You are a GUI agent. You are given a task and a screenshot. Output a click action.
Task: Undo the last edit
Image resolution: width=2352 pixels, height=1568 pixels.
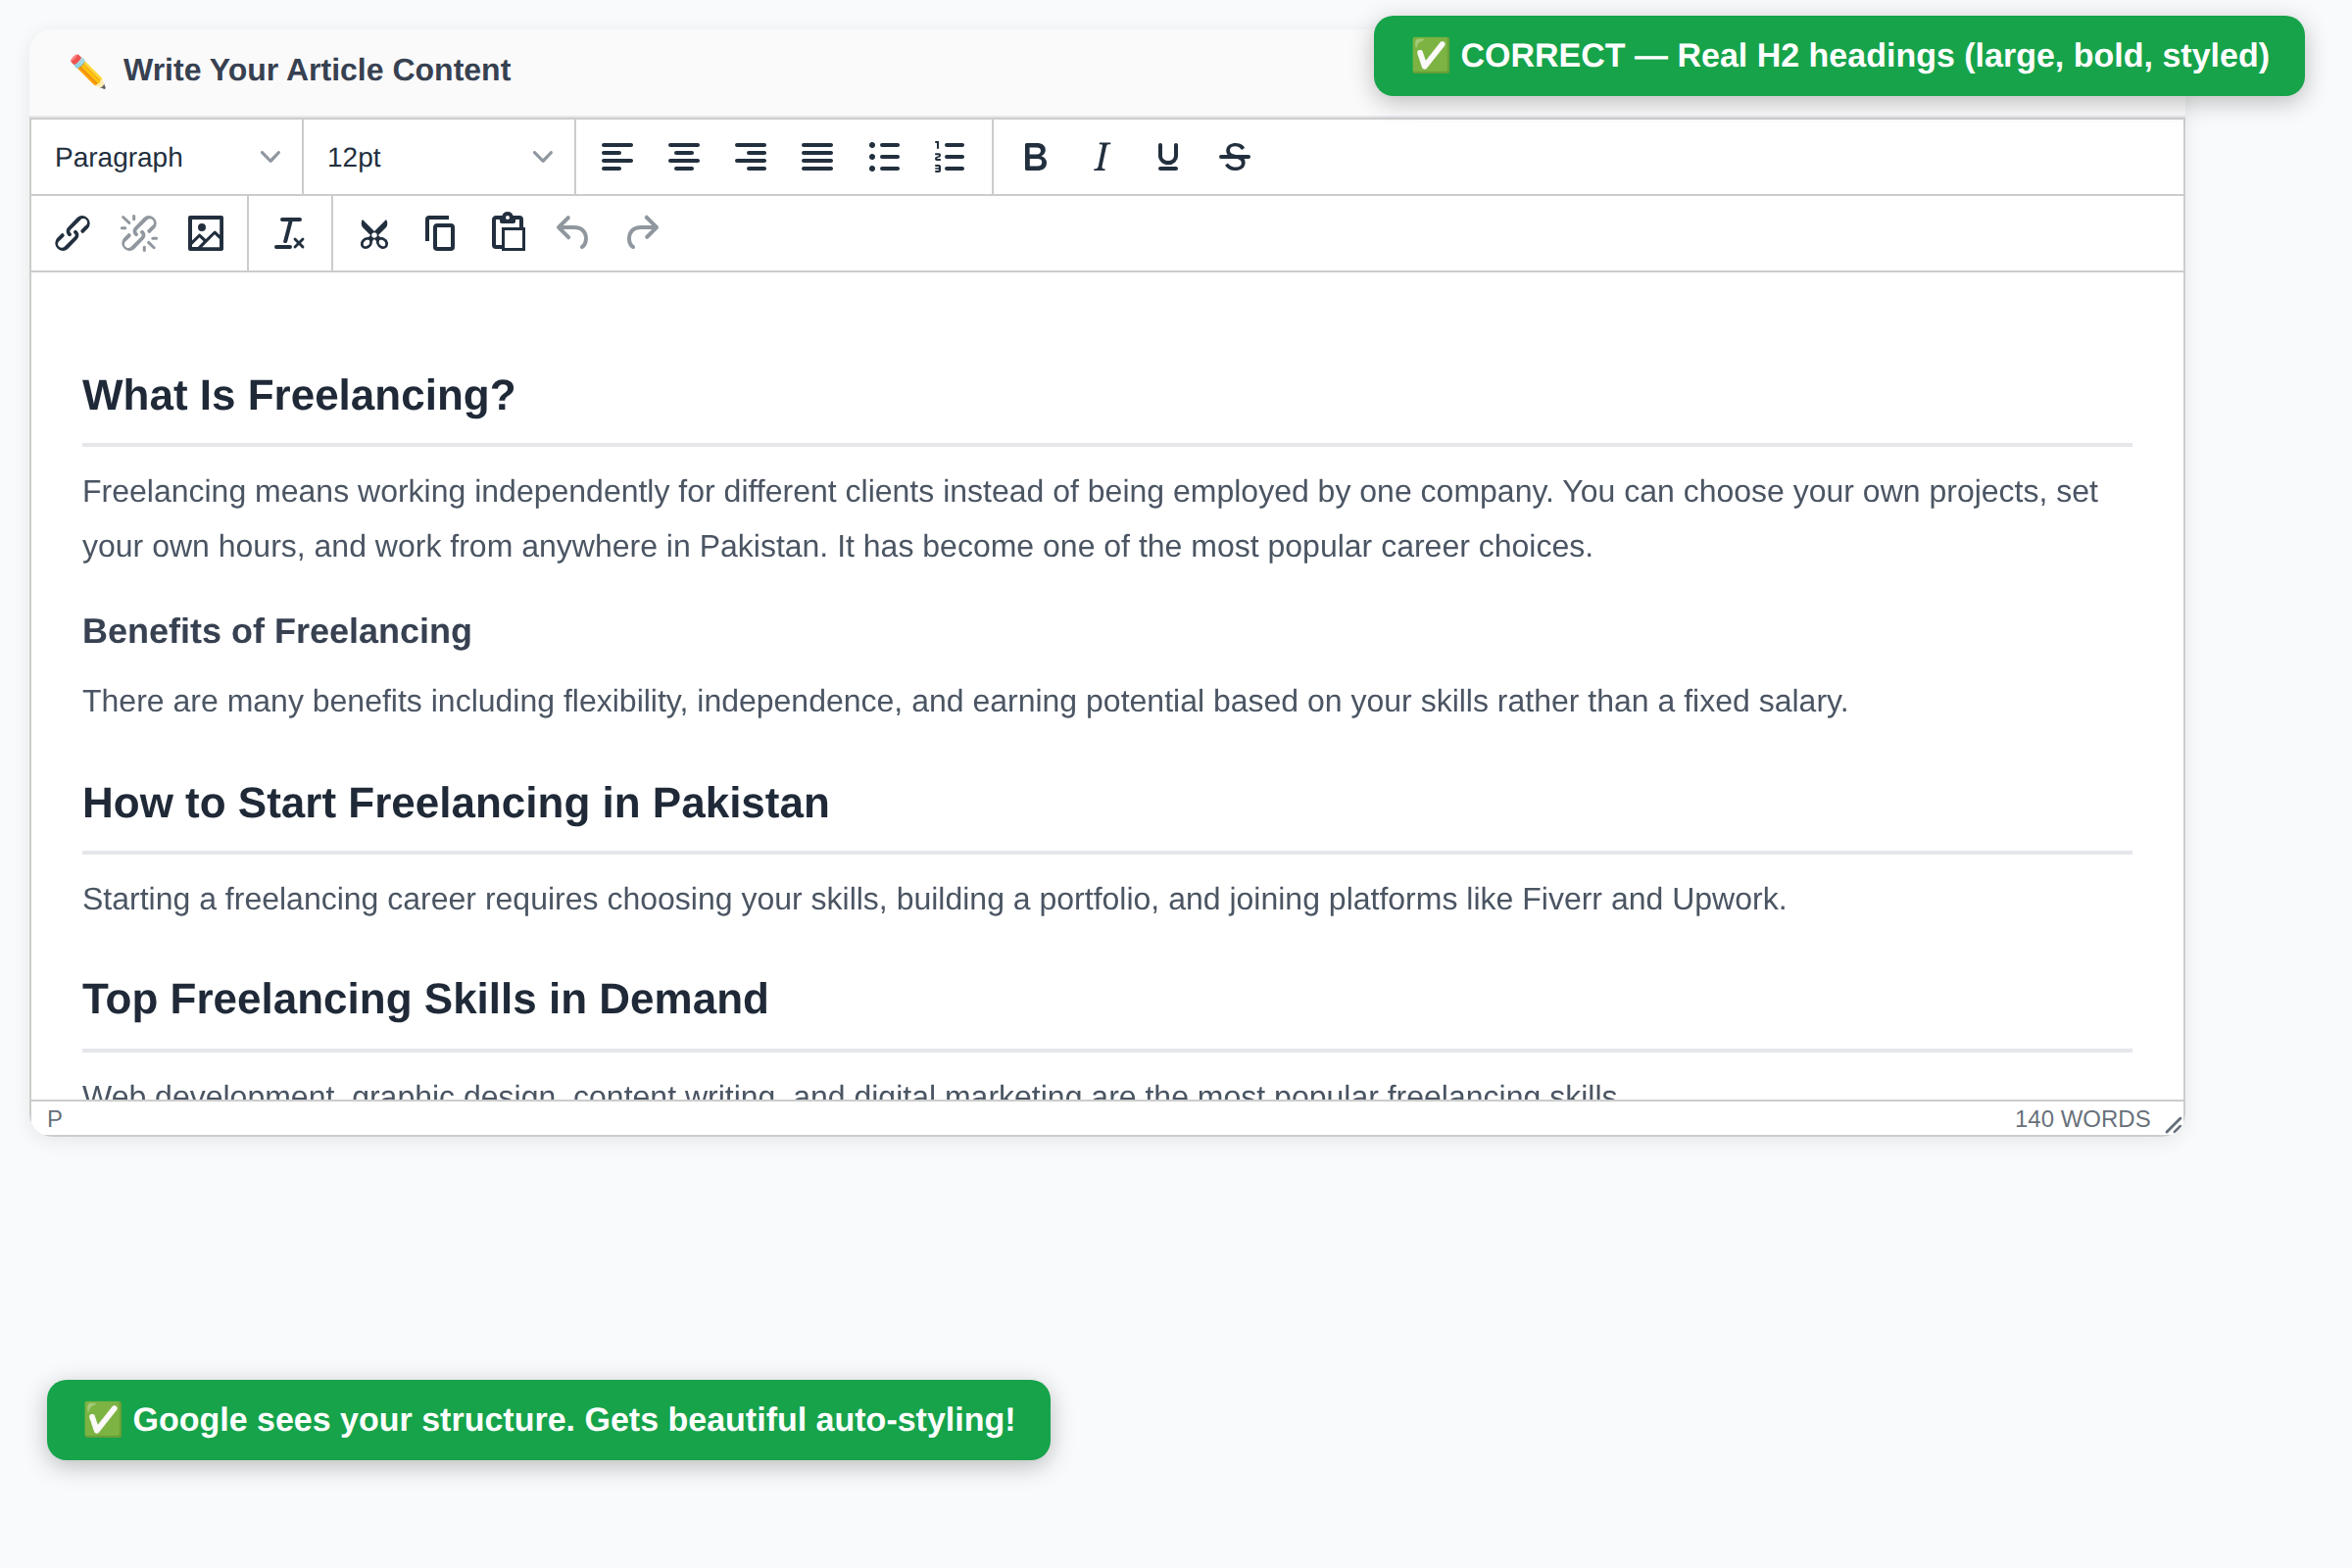[x=573, y=232]
